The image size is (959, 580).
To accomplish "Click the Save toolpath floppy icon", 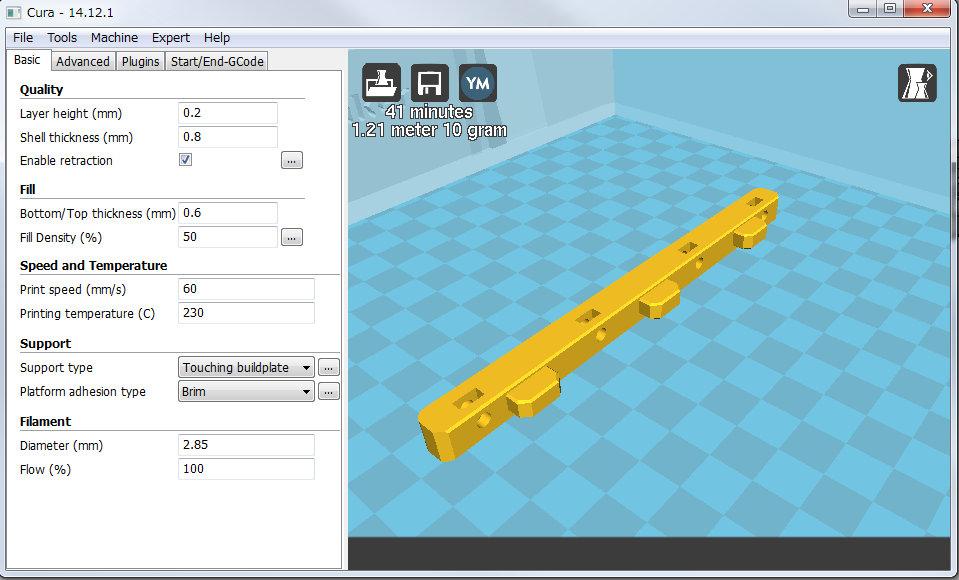I will pos(429,83).
